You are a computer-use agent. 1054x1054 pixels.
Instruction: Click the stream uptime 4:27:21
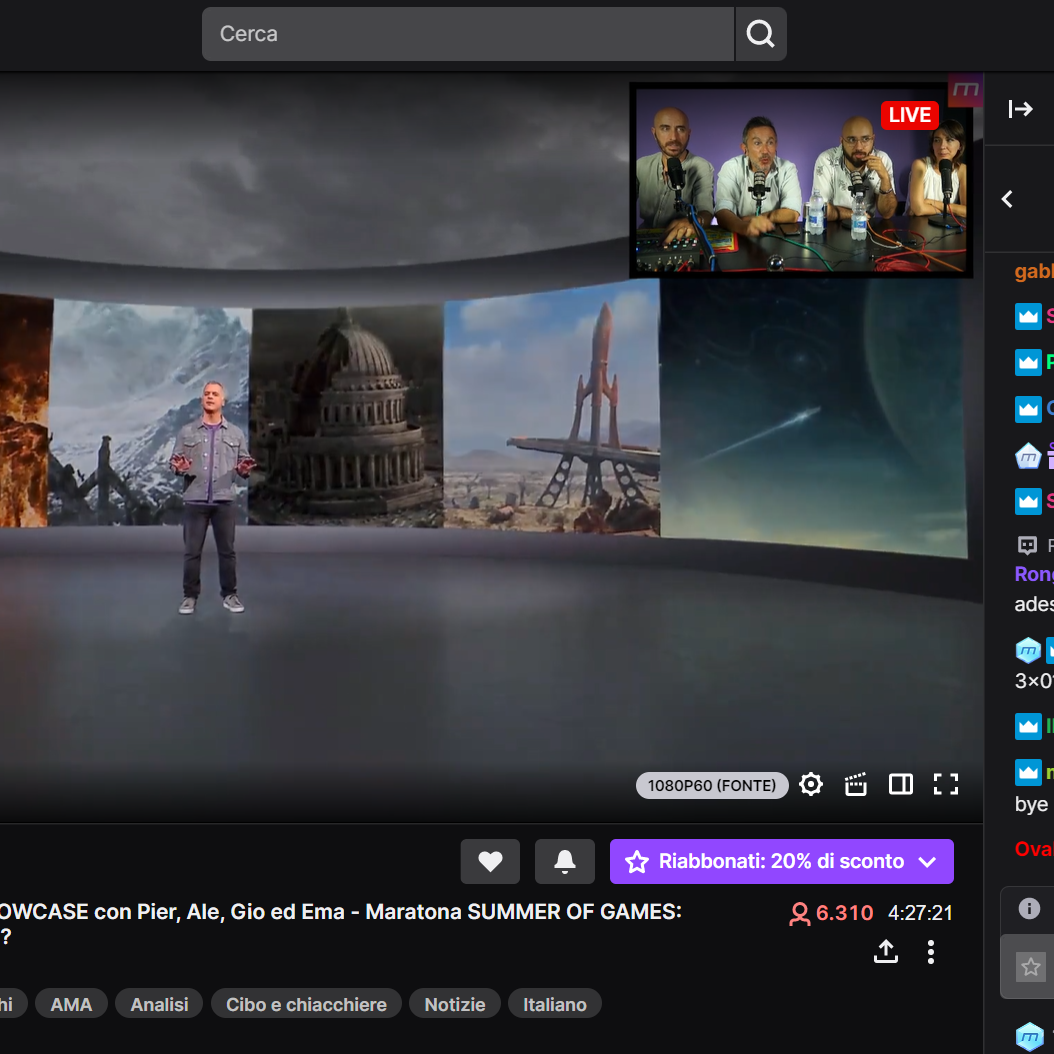(x=920, y=913)
